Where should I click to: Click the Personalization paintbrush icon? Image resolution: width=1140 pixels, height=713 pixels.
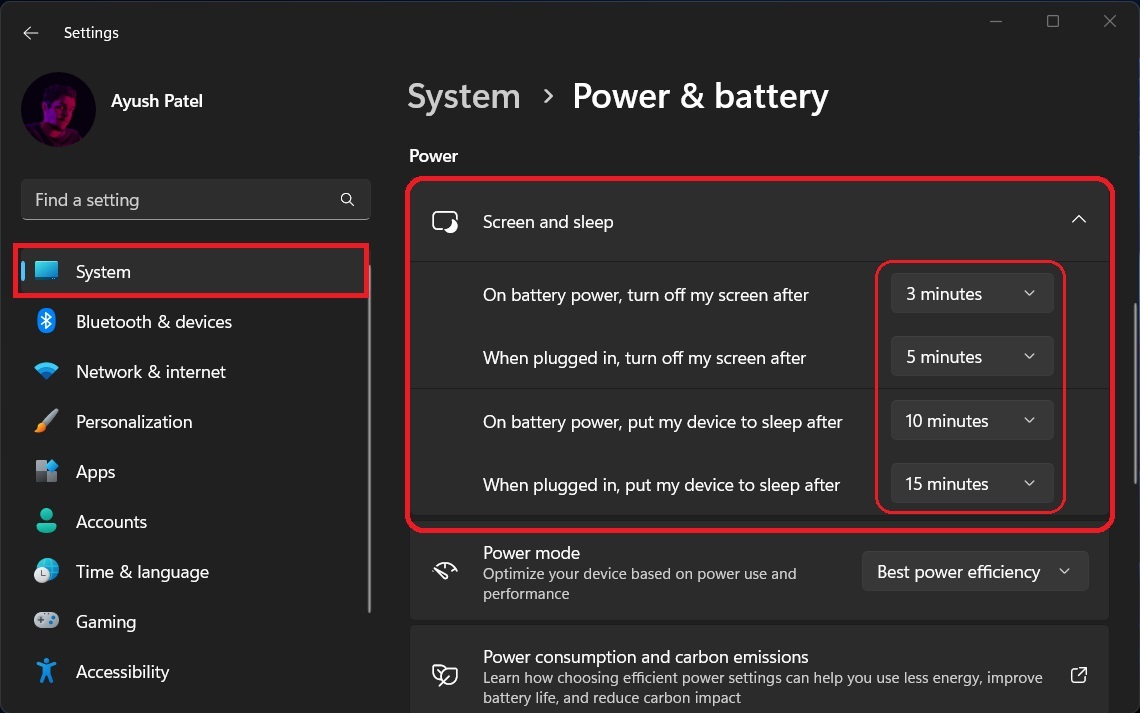click(46, 422)
